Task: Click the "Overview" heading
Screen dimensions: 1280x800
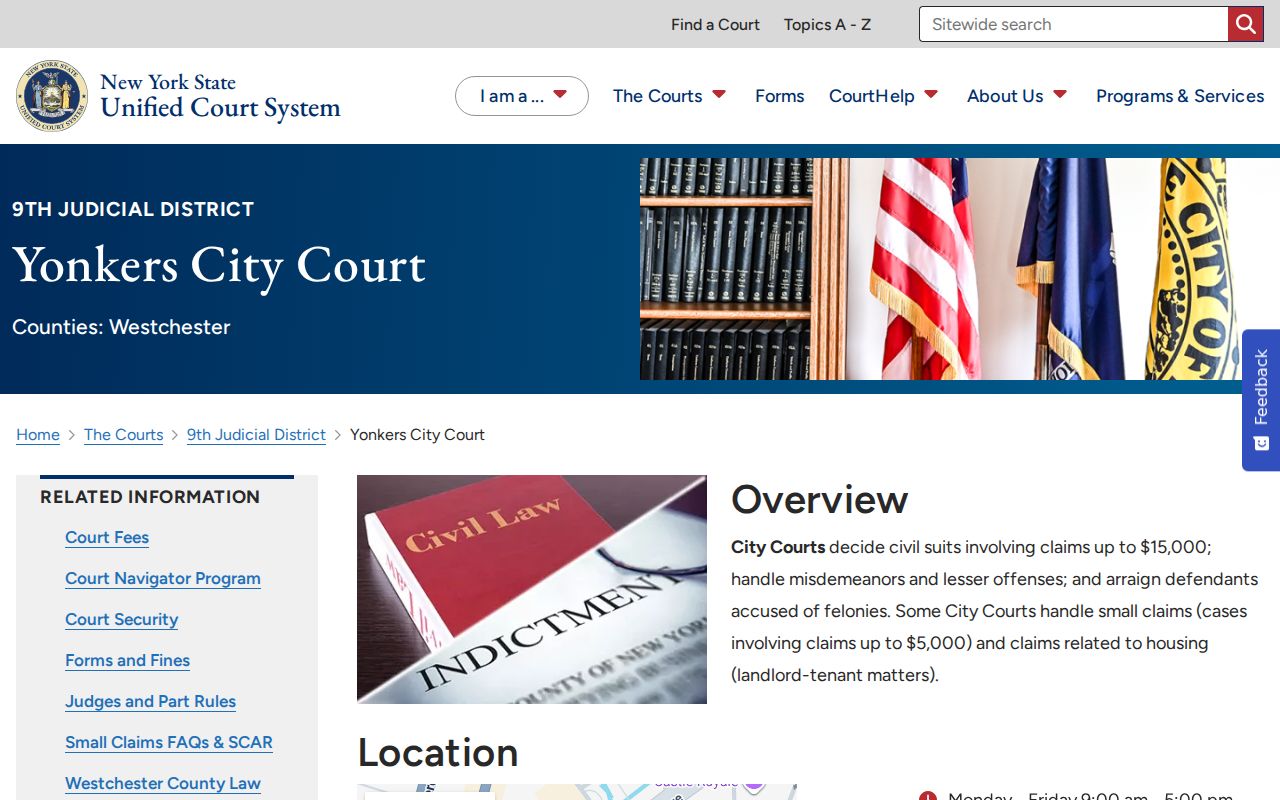Action: [x=819, y=499]
